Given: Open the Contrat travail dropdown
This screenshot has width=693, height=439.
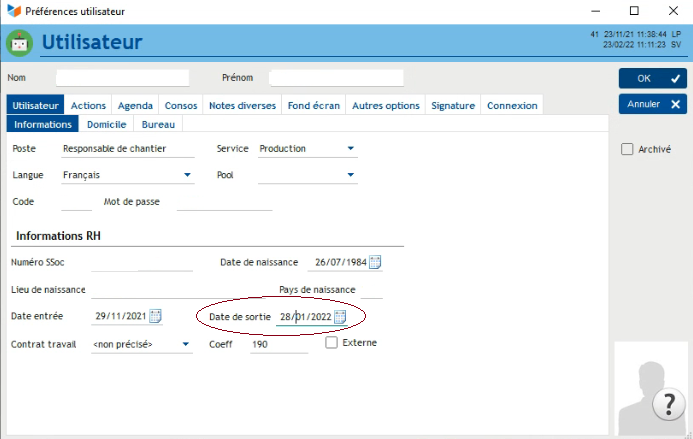Looking at the screenshot, I should (186, 344).
